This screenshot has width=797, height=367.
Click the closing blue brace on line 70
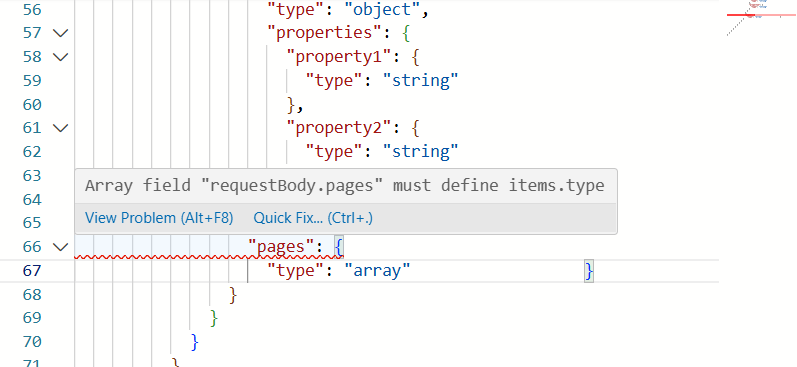(x=195, y=342)
